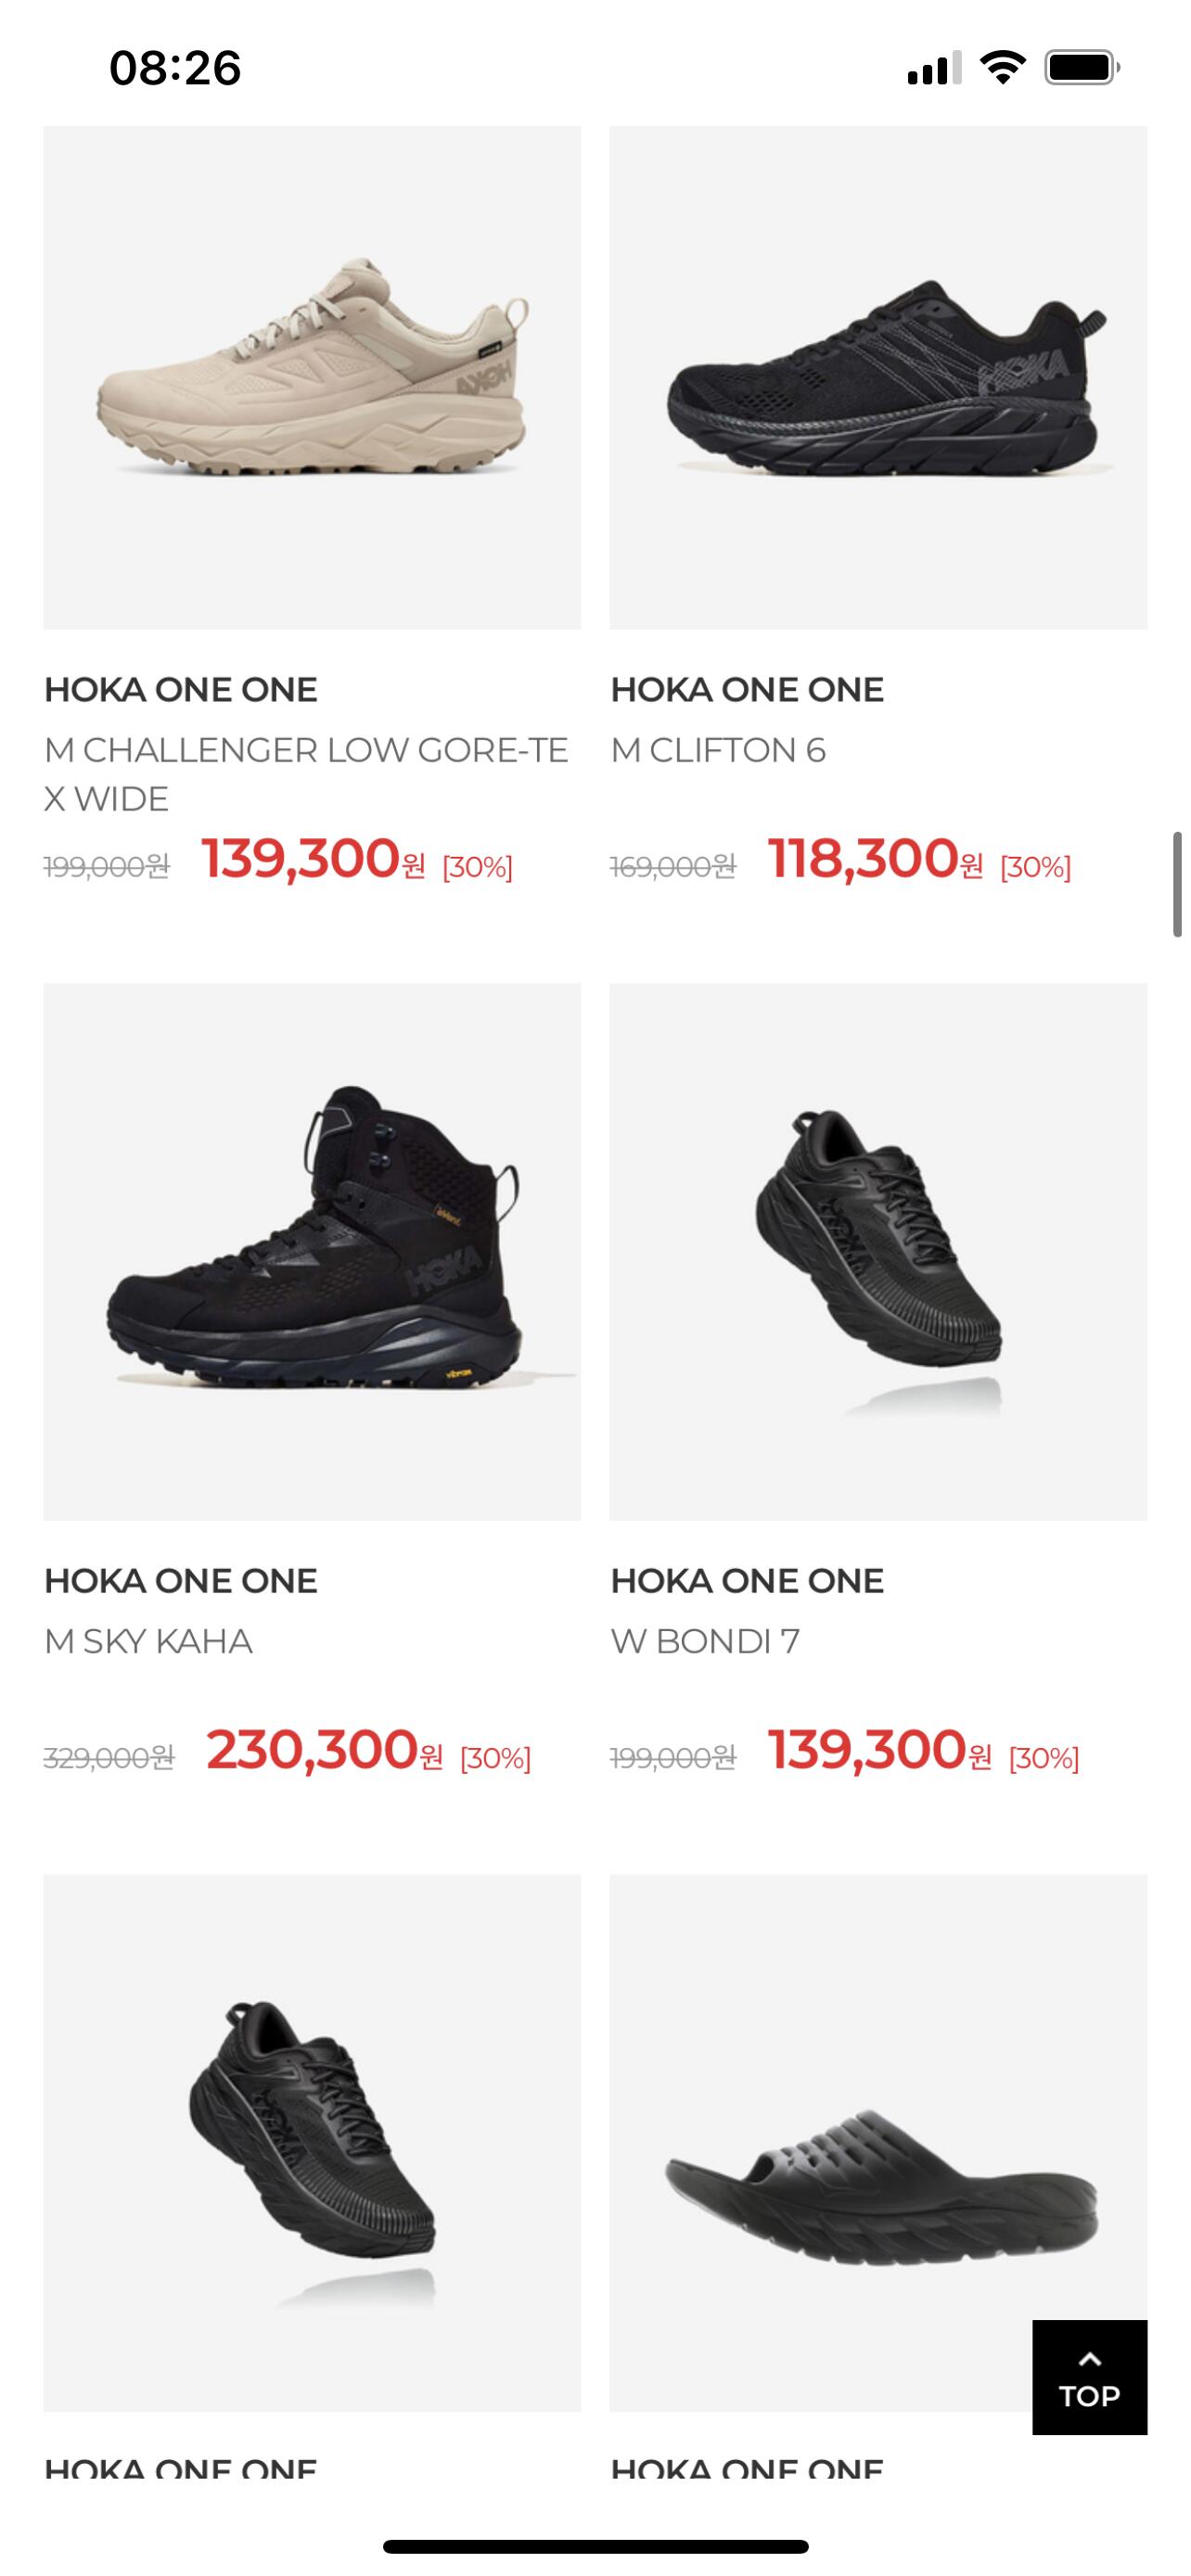Screen dimensions: 1191x2576
Task: Tap the TOP scroll-to-top arrow button
Action: [x=1089, y=2377]
